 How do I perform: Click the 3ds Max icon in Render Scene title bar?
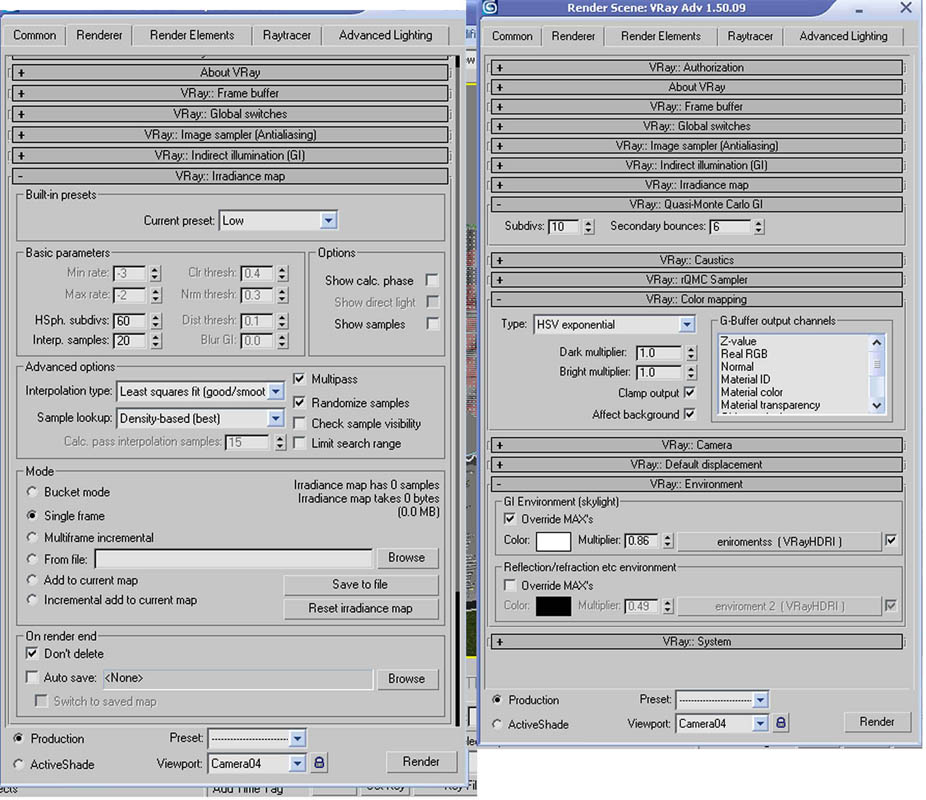[490, 8]
